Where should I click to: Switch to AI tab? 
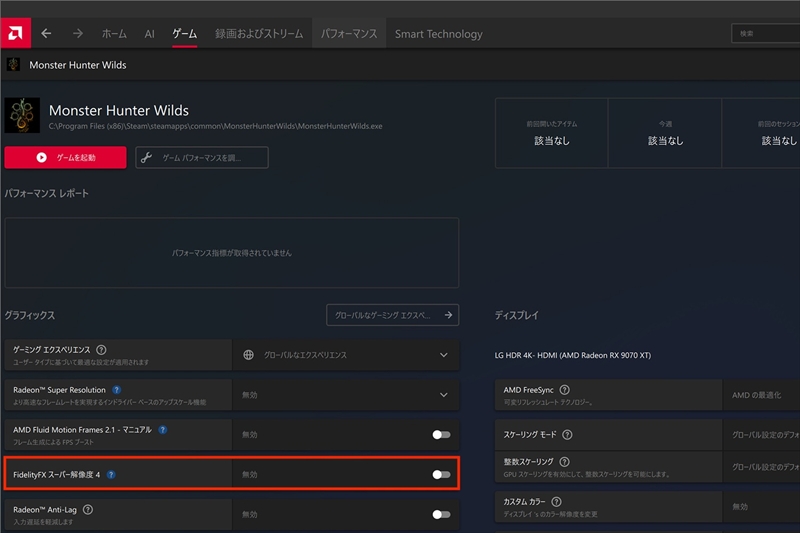click(x=149, y=34)
